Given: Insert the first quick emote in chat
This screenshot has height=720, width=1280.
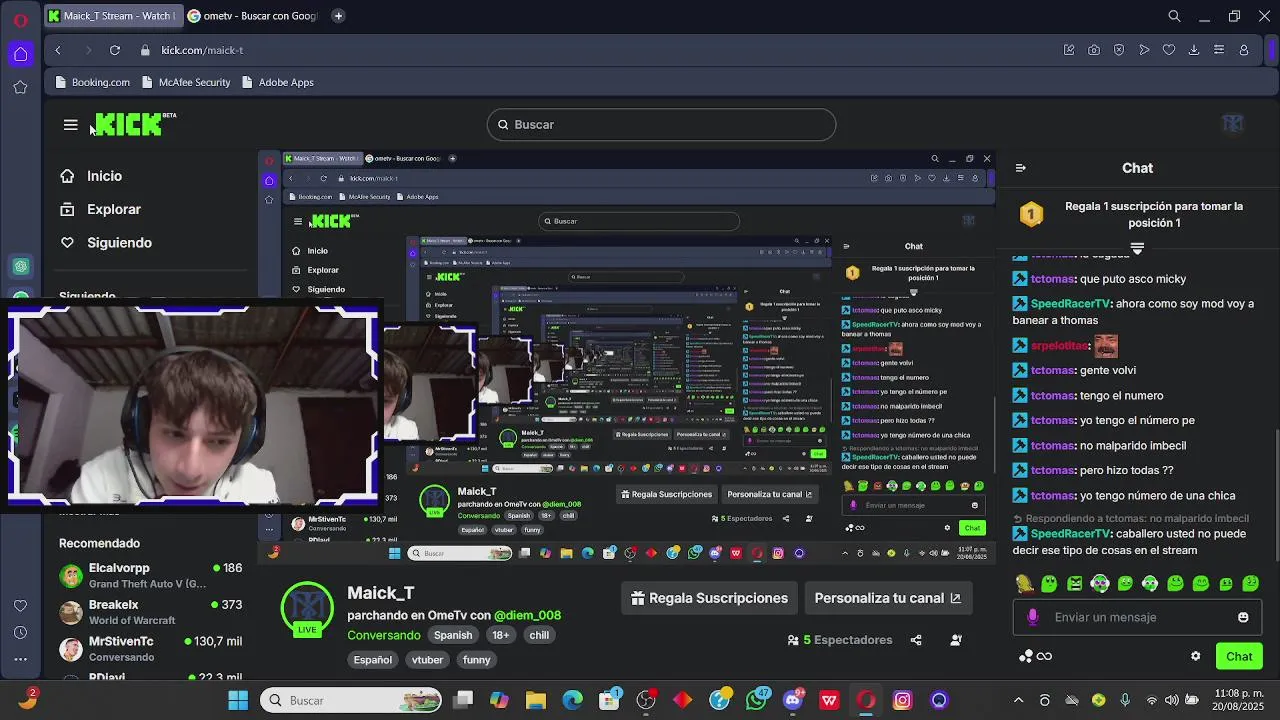Looking at the screenshot, I should pos(1024,583).
